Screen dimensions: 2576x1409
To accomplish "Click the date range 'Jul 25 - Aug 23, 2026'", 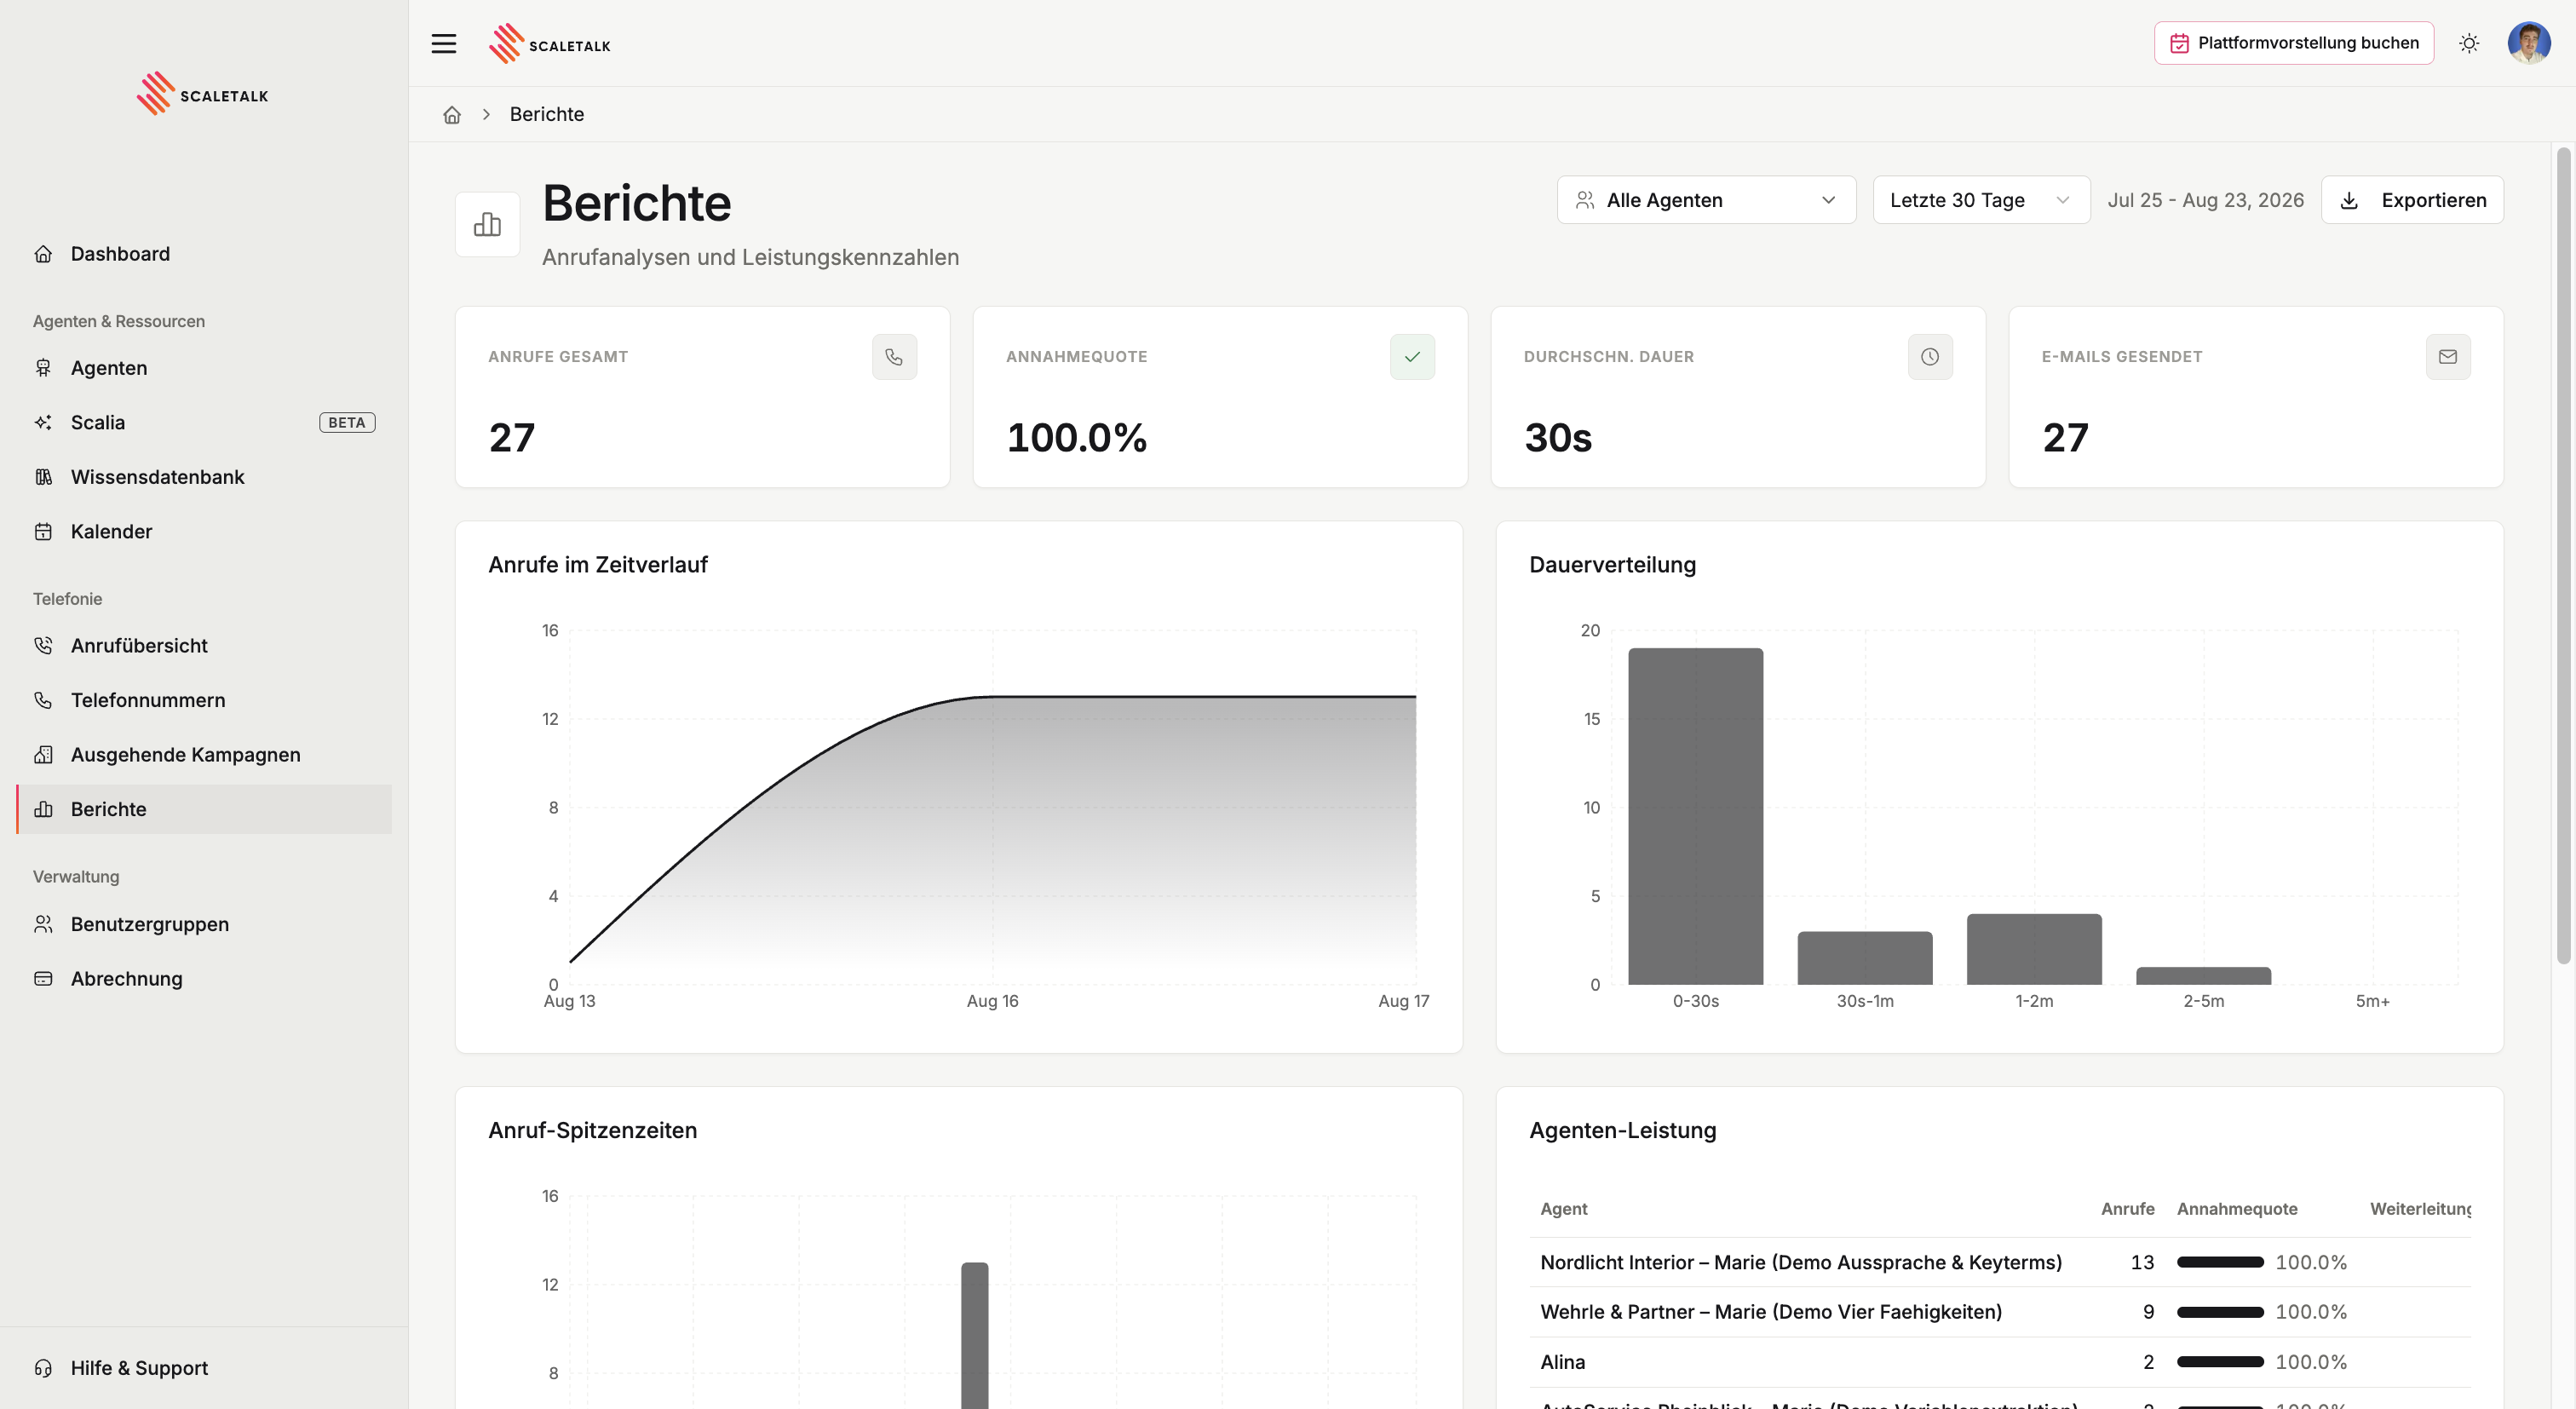I will (x=2206, y=200).
